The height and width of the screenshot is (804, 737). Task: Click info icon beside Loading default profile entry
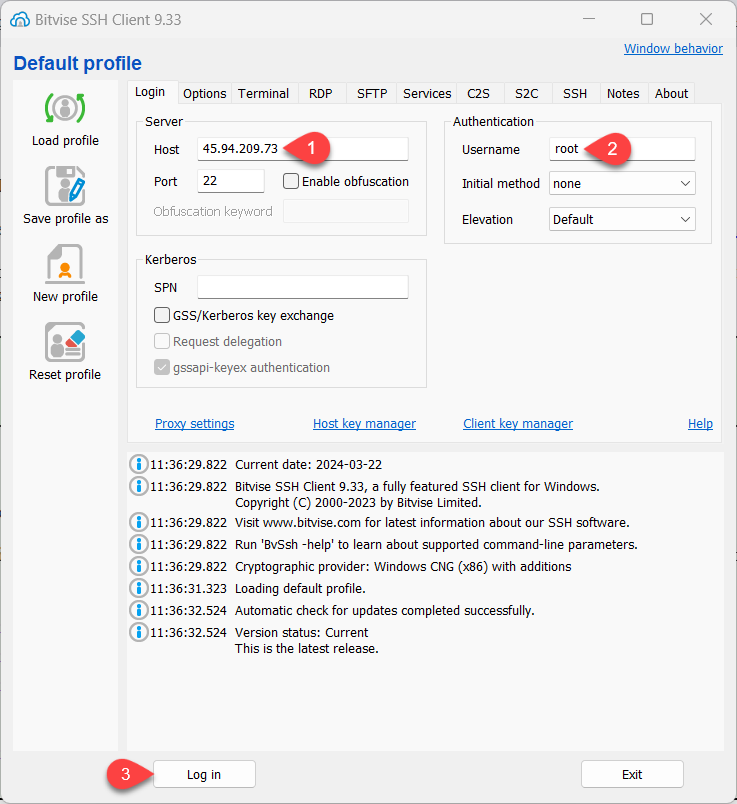coord(138,588)
